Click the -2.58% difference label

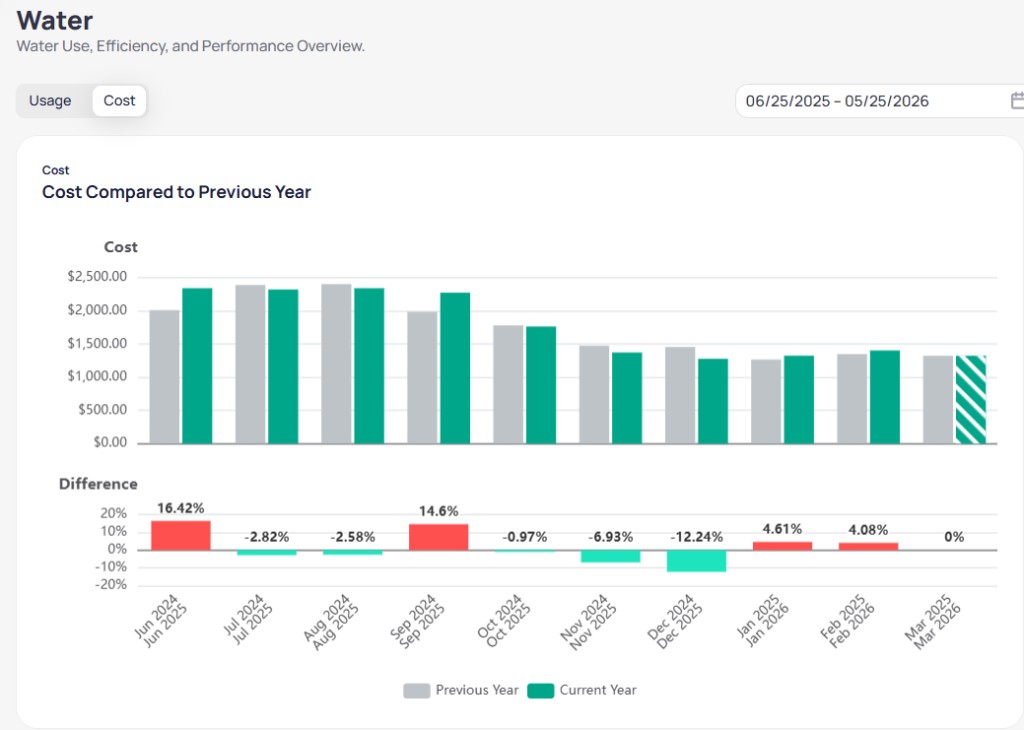pos(353,537)
